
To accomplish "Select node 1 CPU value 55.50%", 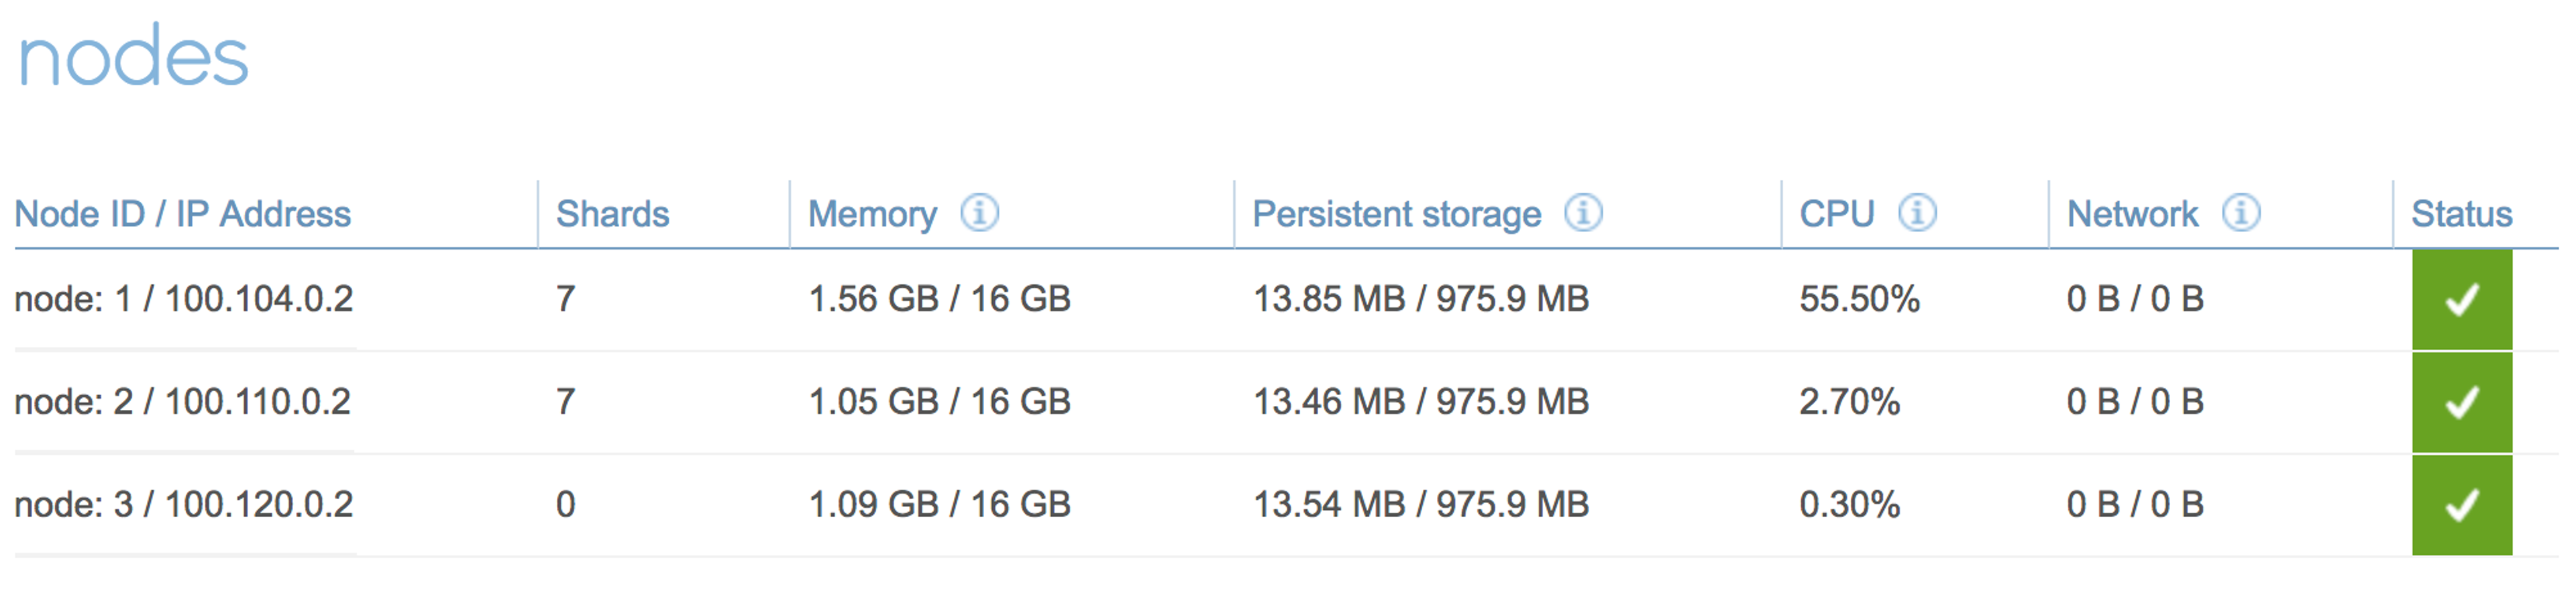I will pyautogui.click(x=1859, y=299).
